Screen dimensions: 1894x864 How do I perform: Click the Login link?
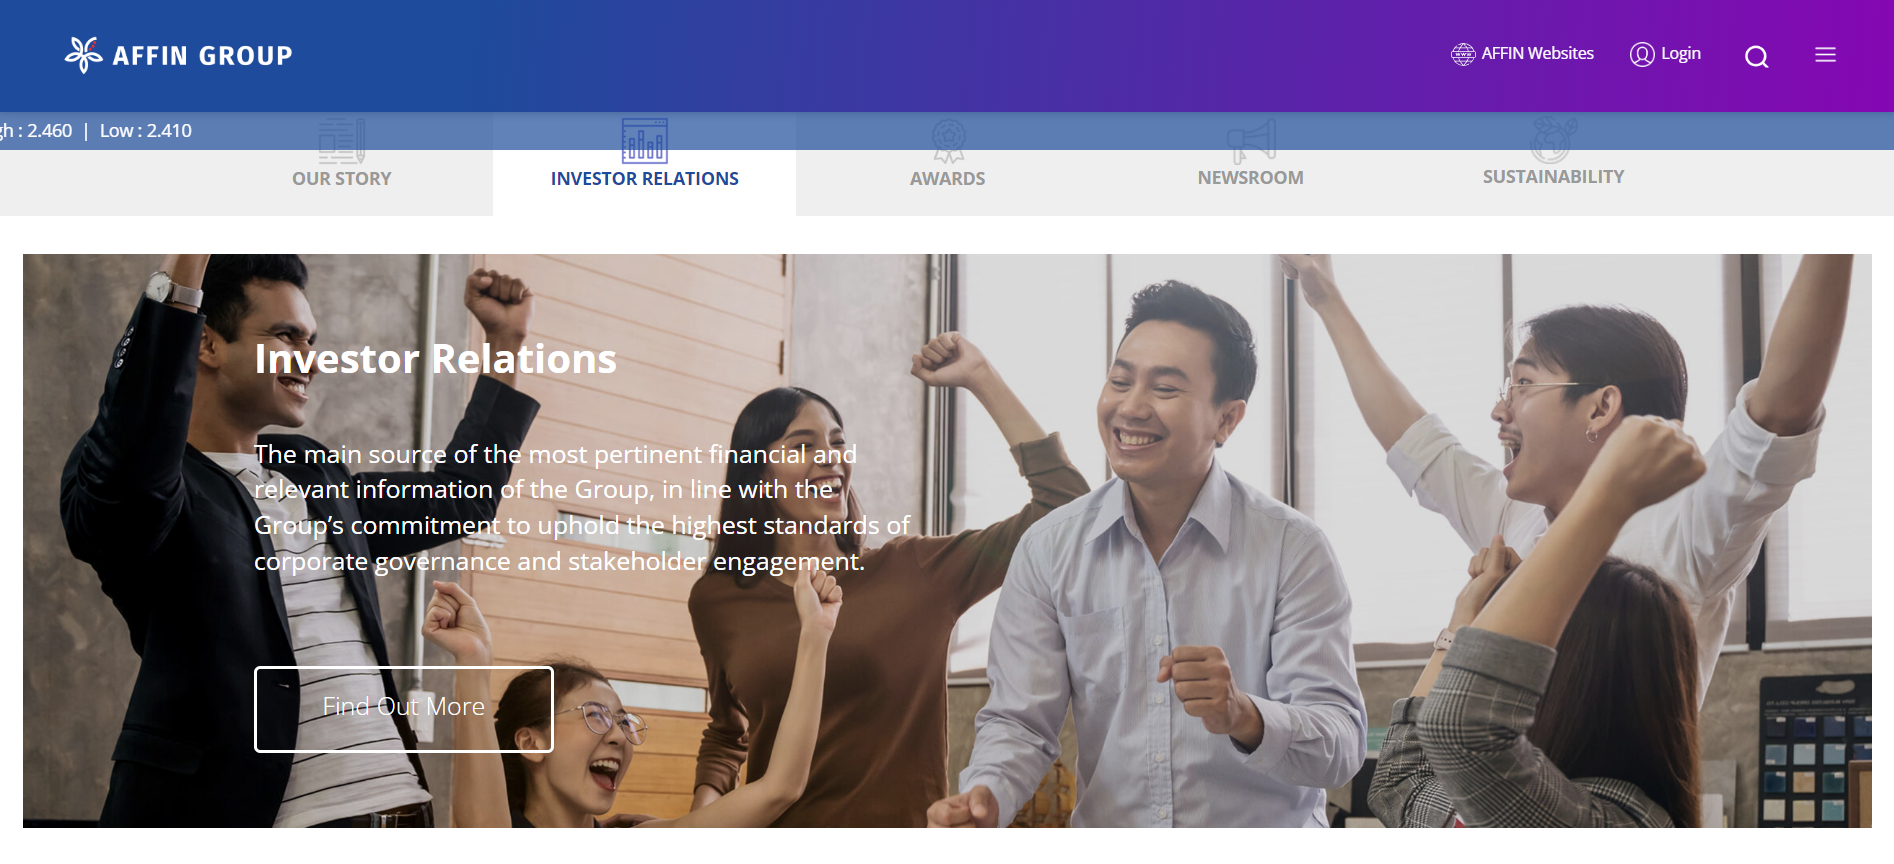pyautogui.click(x=1680, y=54)
